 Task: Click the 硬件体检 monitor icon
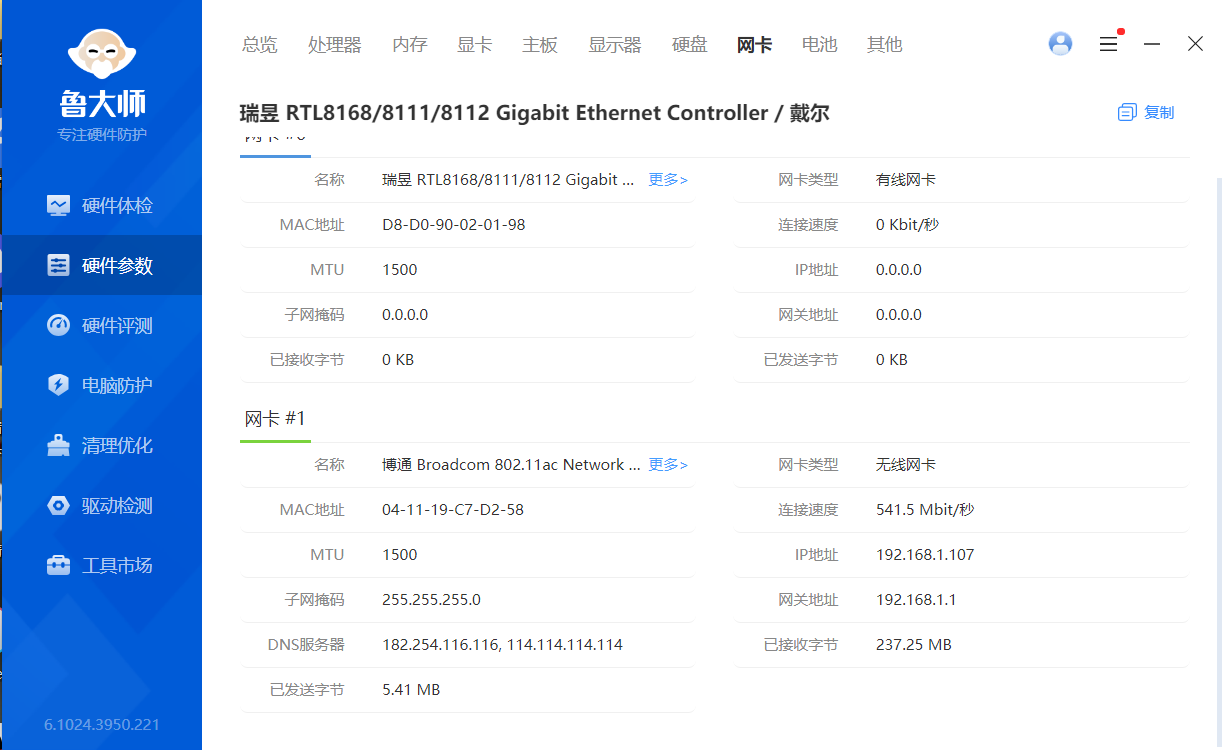pos(59,206)
